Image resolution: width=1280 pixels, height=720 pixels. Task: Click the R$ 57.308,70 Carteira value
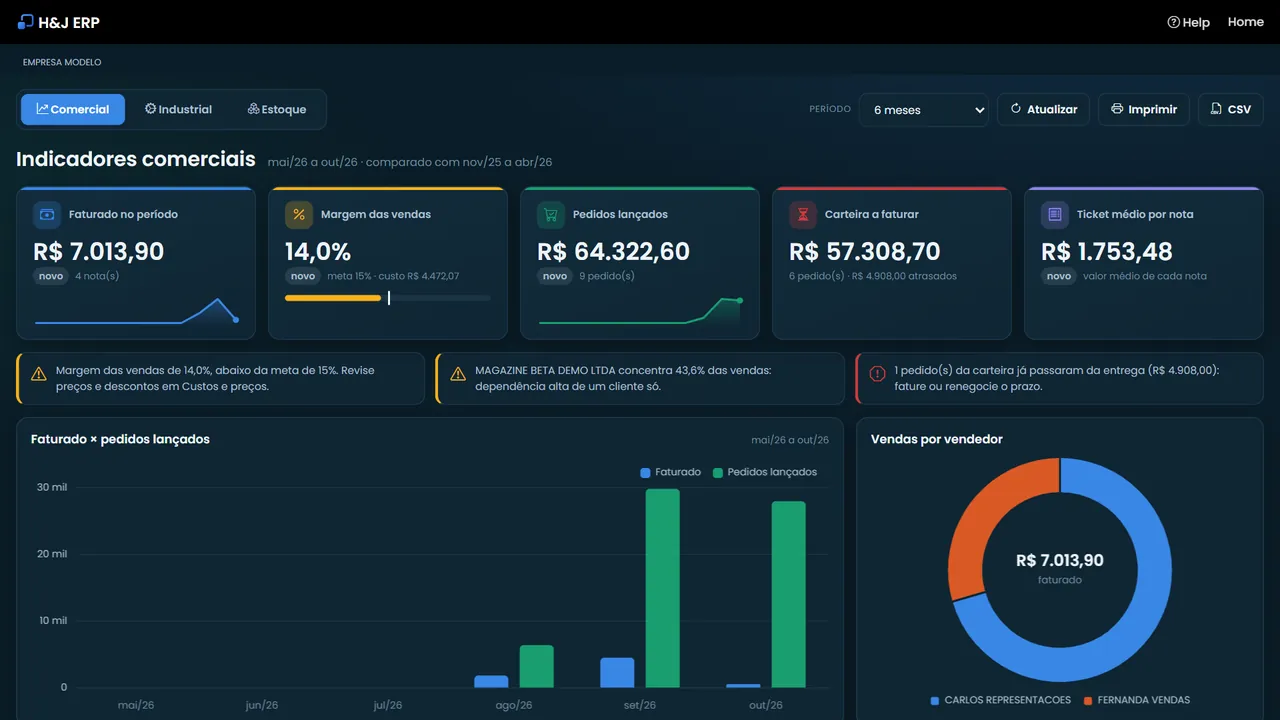865,251
